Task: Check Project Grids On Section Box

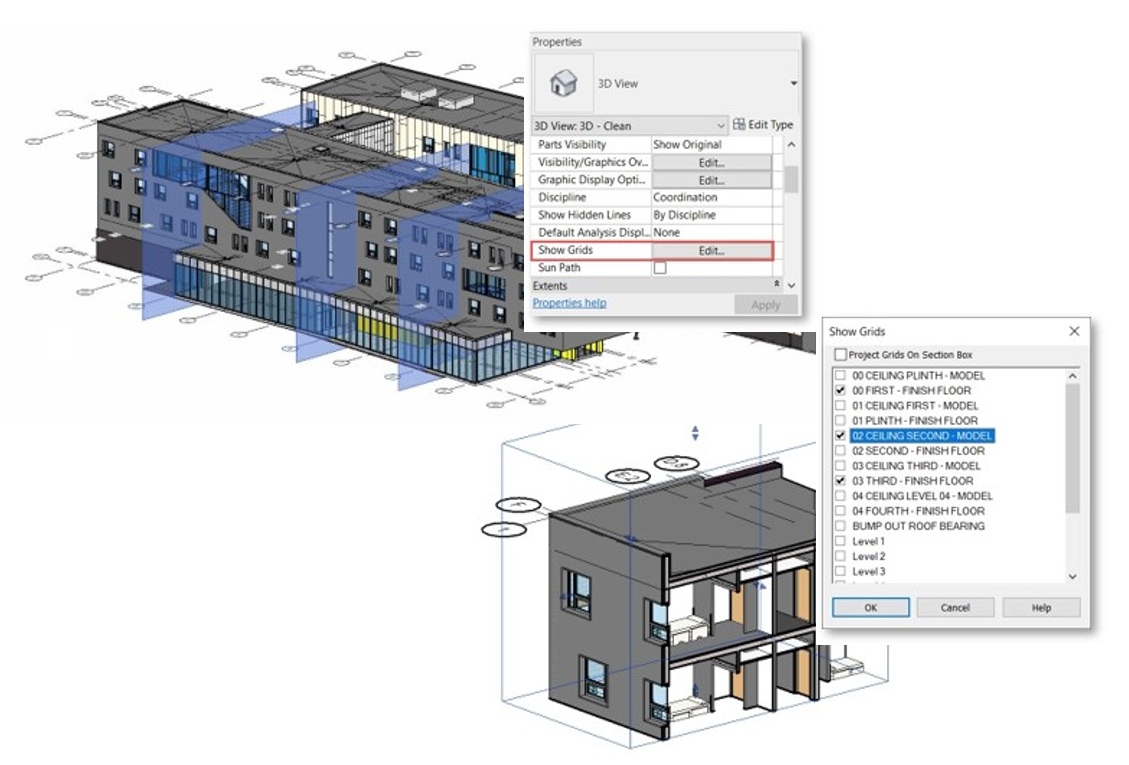Action: click(840, 355)
